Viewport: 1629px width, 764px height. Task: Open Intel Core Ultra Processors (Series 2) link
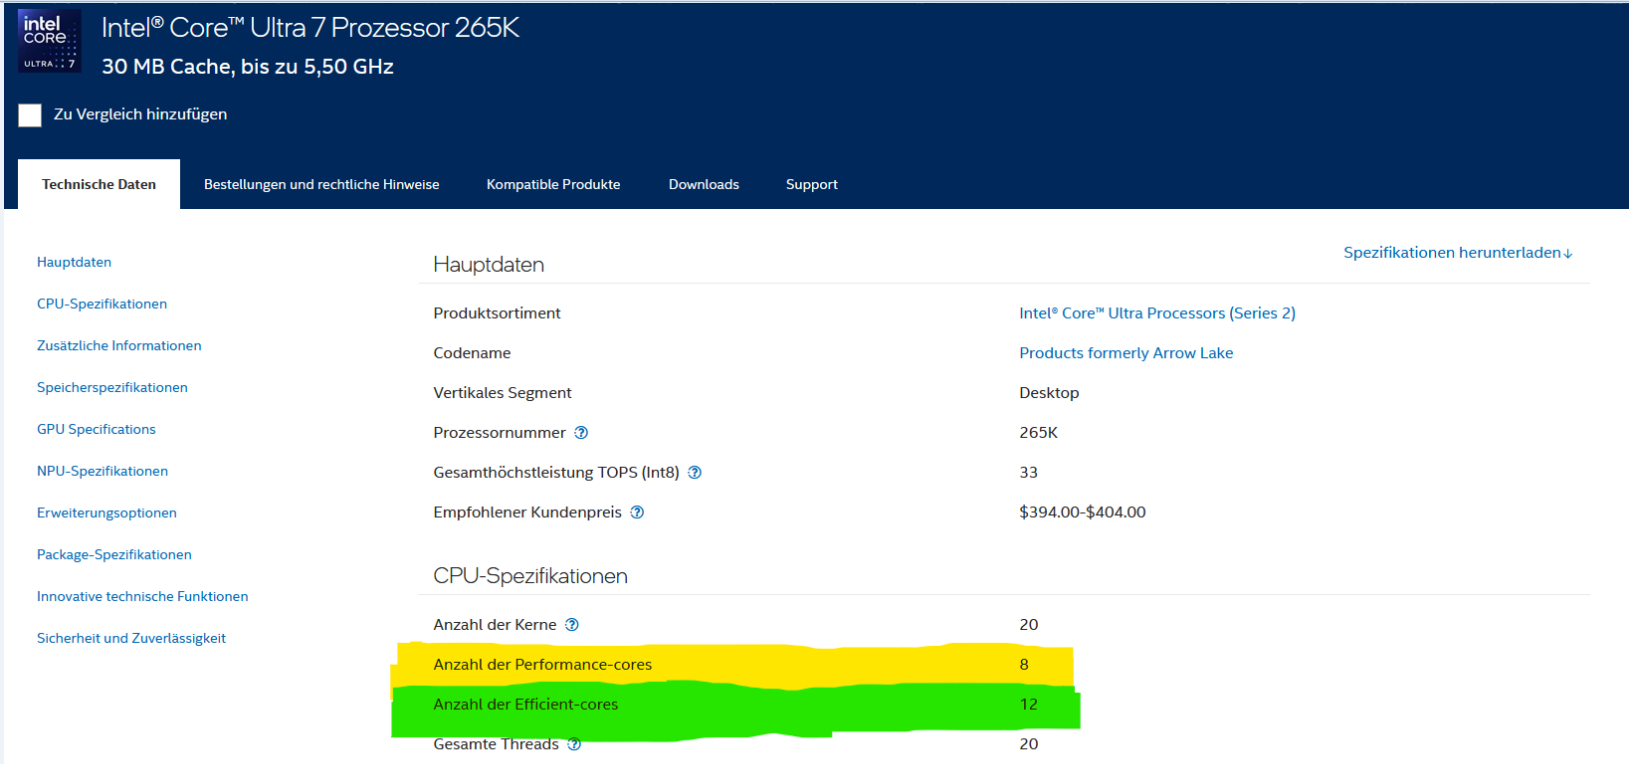(x=1157, y=313)
